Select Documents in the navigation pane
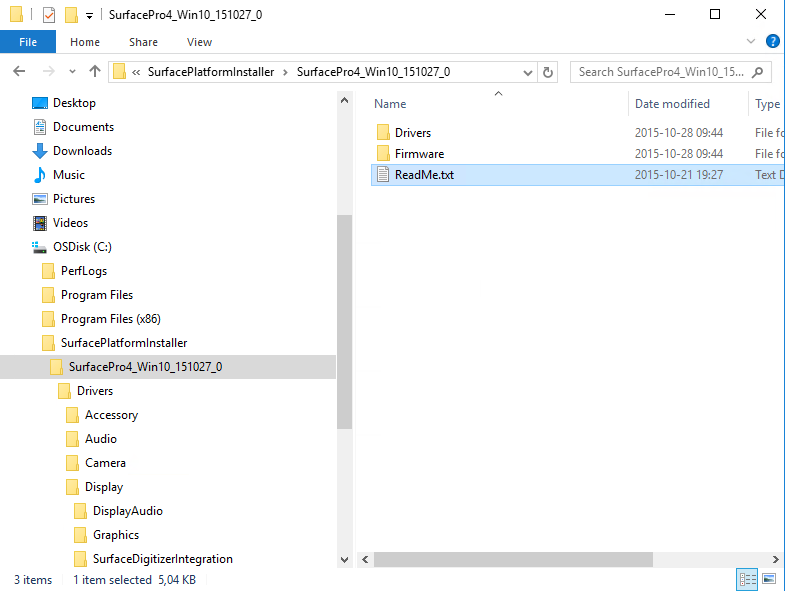Viewport: 785px width, 591px height. pos(73,127)
